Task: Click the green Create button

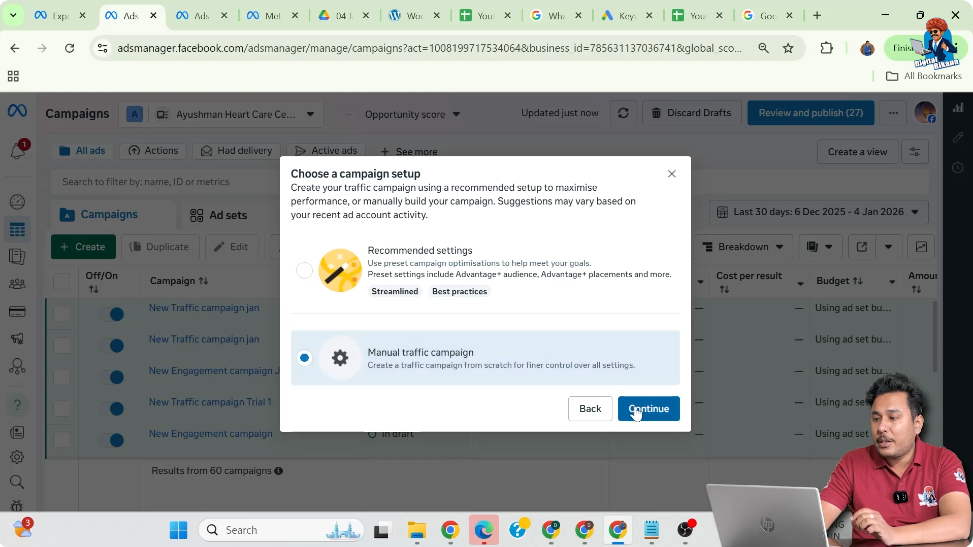Action: pos(83,246)
